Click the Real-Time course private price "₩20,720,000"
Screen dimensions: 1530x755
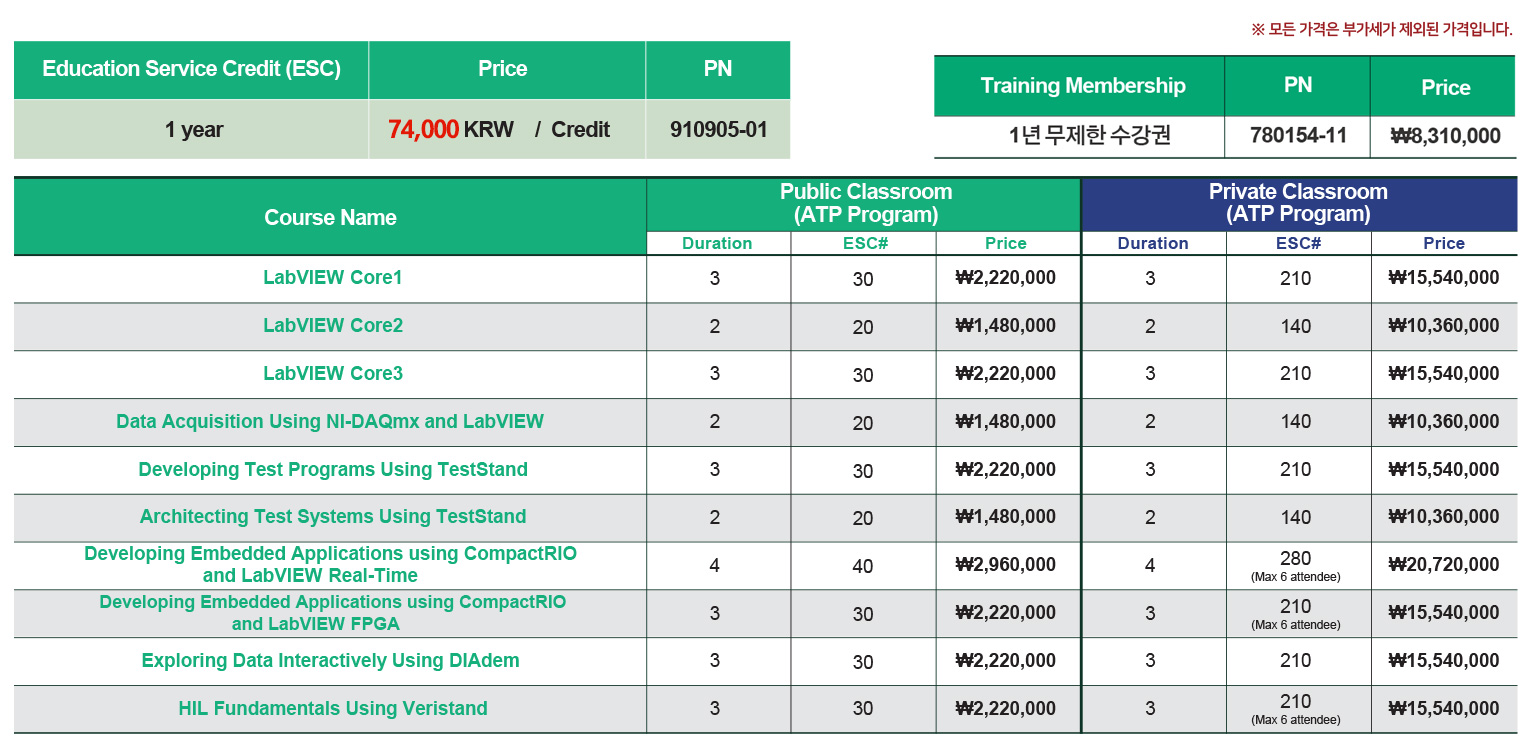(1444, 565)
